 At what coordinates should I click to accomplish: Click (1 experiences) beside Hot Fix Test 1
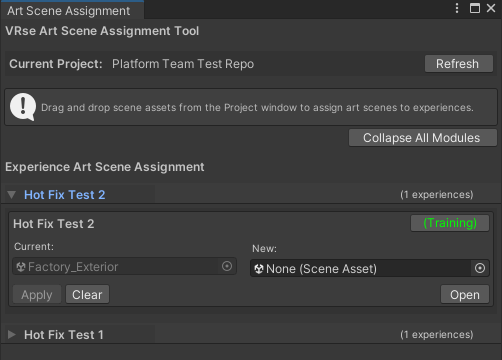click(437, 334)
